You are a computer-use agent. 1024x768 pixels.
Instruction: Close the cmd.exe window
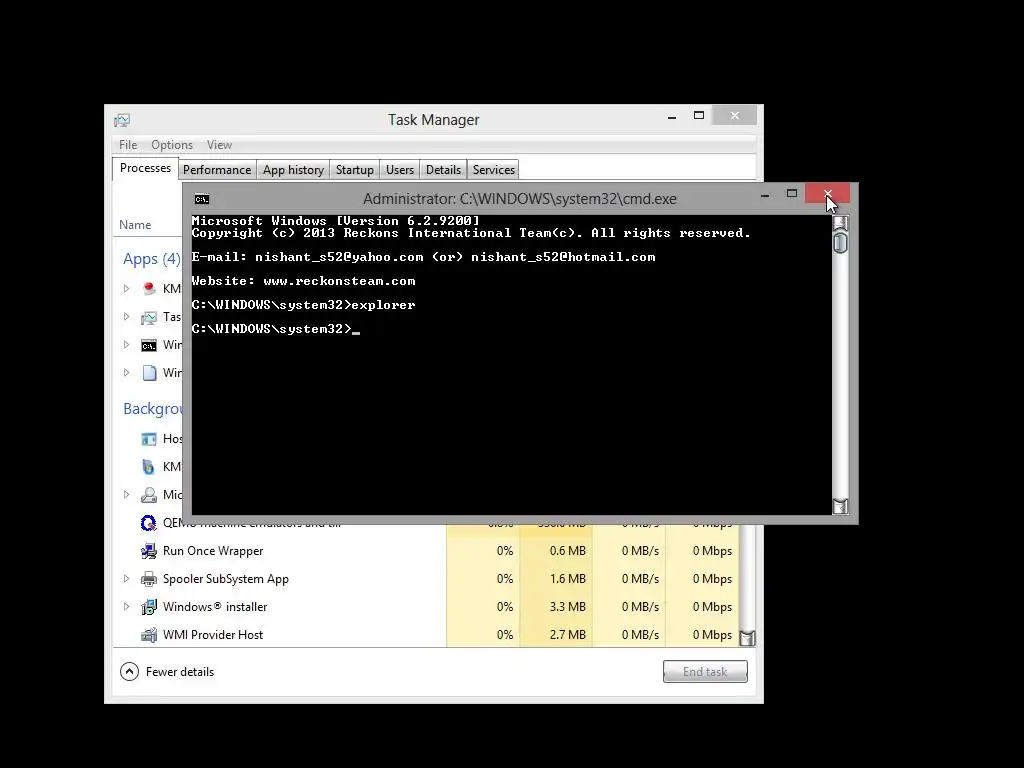coord(827,193)
